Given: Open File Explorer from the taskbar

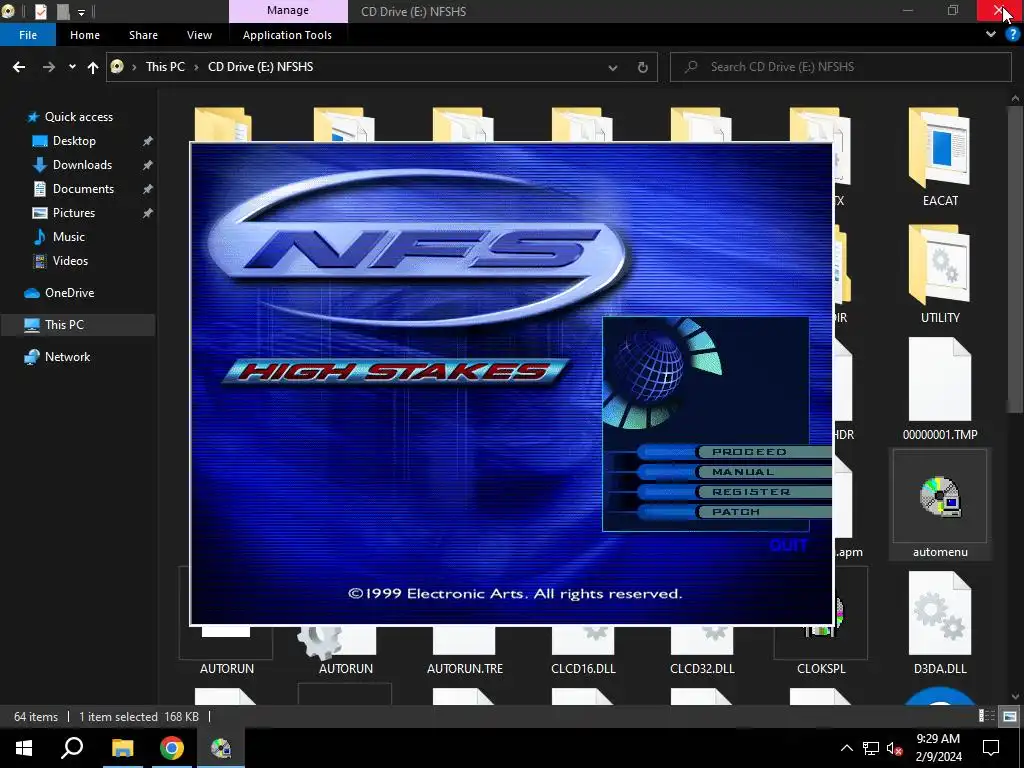Looking at the screenshot, I should click(x=122, y=748).
